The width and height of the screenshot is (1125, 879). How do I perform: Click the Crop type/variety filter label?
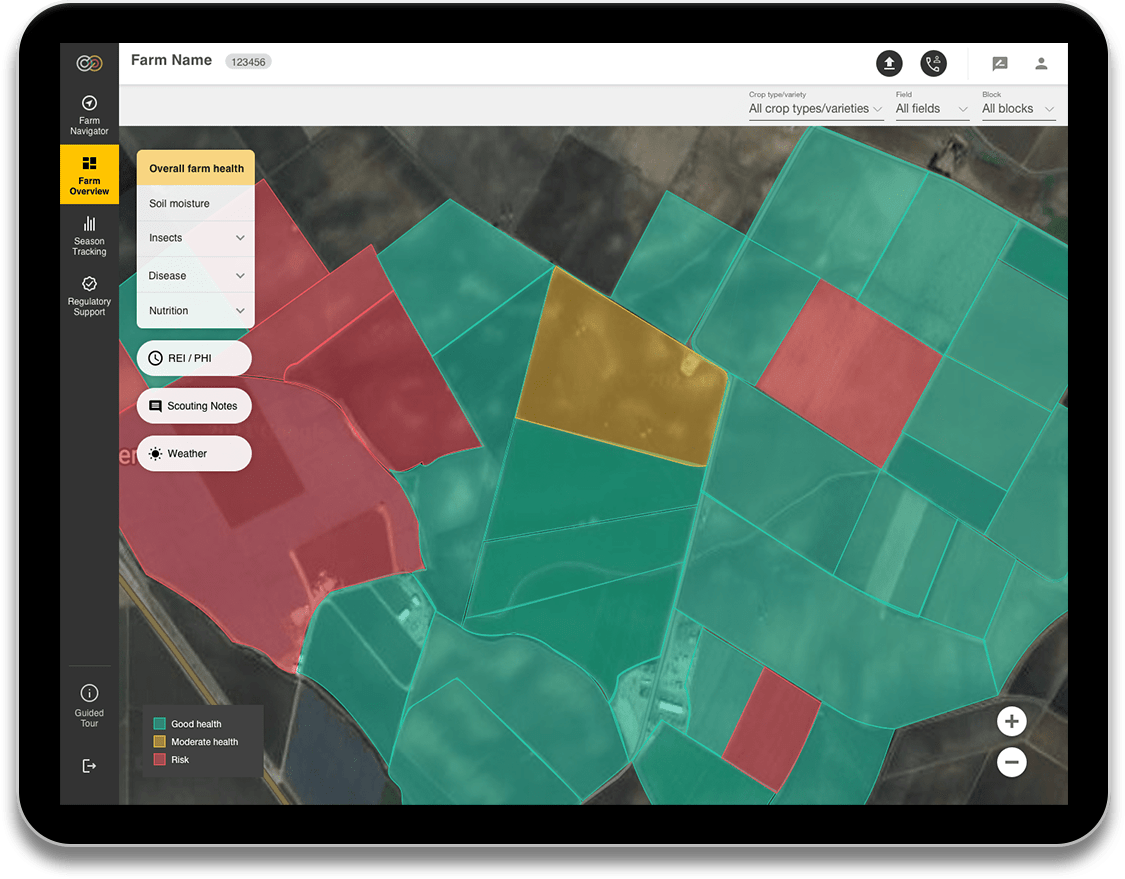pyautogui.click(x=777, y=94)
